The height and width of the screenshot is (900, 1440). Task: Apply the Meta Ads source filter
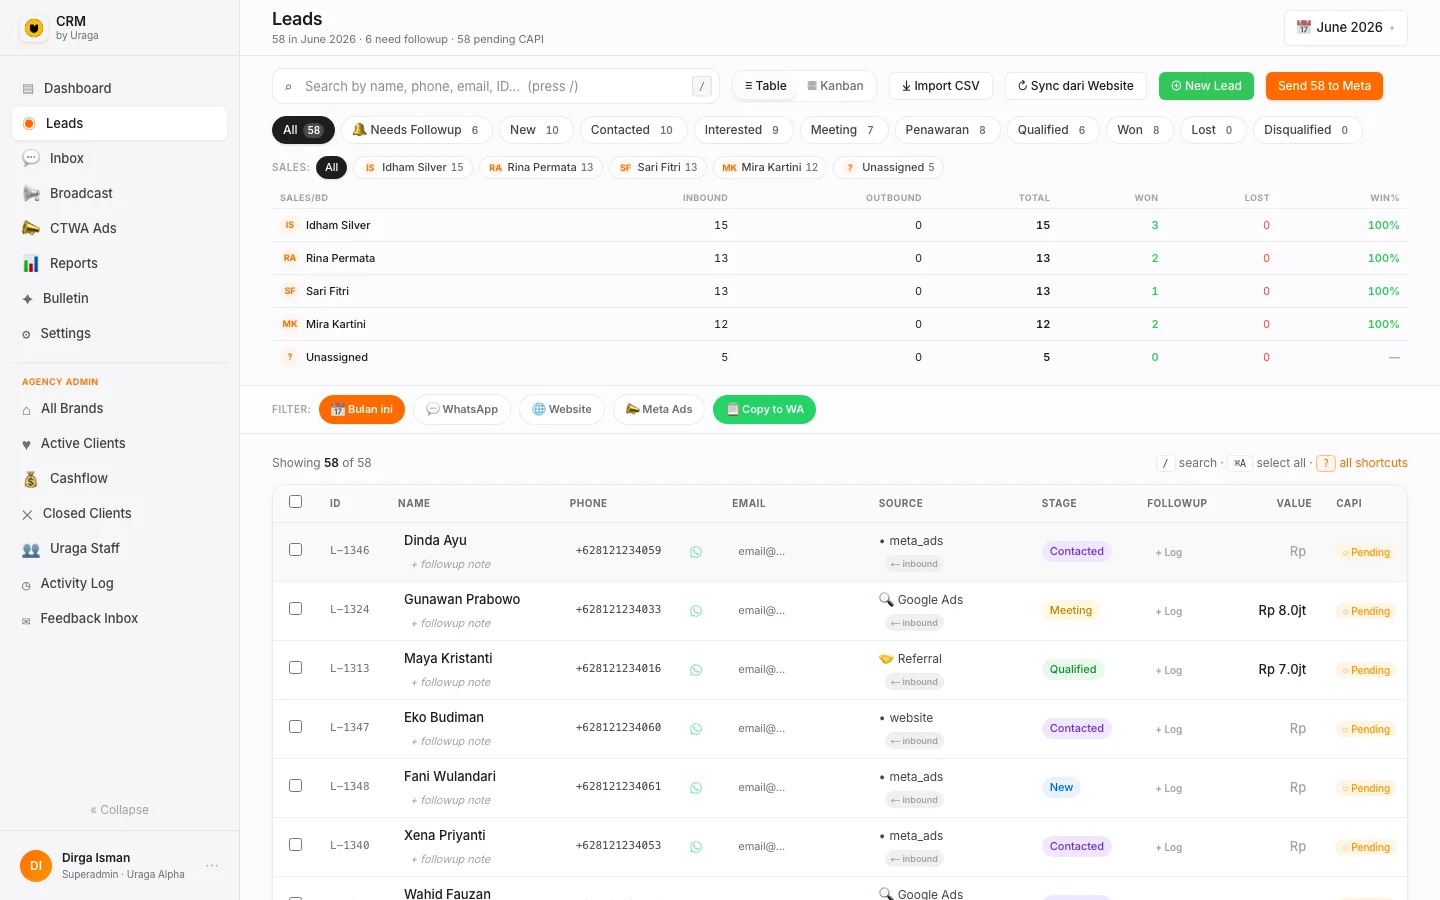[x=659, y=409]
